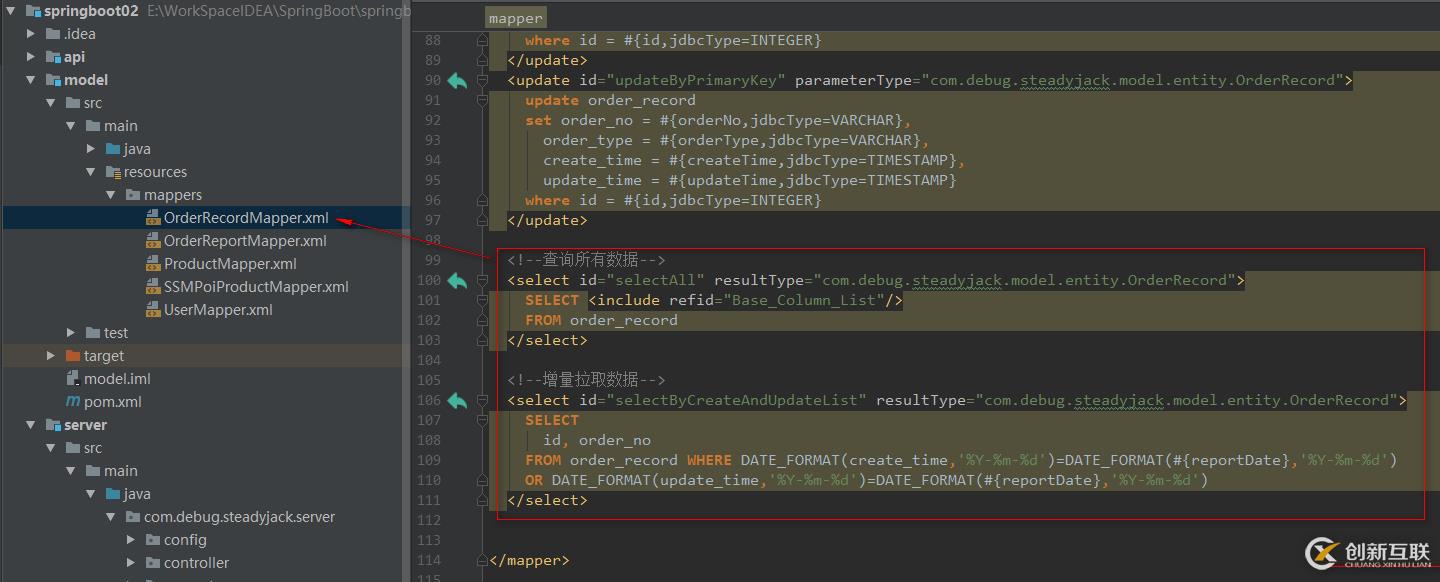
Task: Expand the controller package in server
Action: pyautogui.click(x=131, y=563)
